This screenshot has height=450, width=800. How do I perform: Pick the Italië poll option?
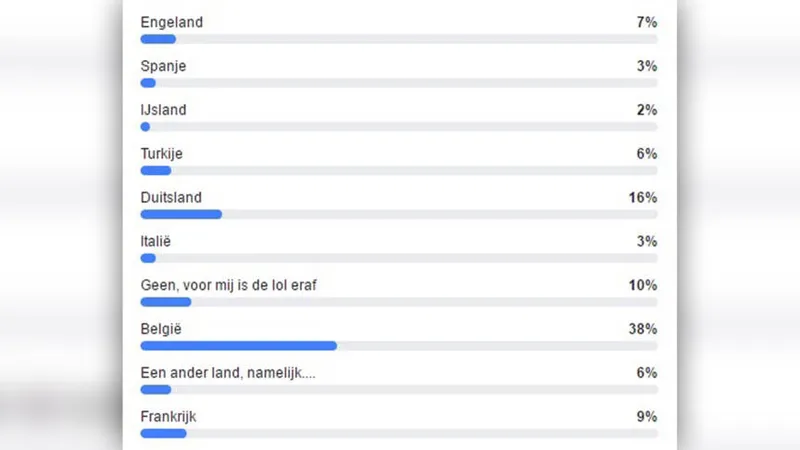[156, 241]
